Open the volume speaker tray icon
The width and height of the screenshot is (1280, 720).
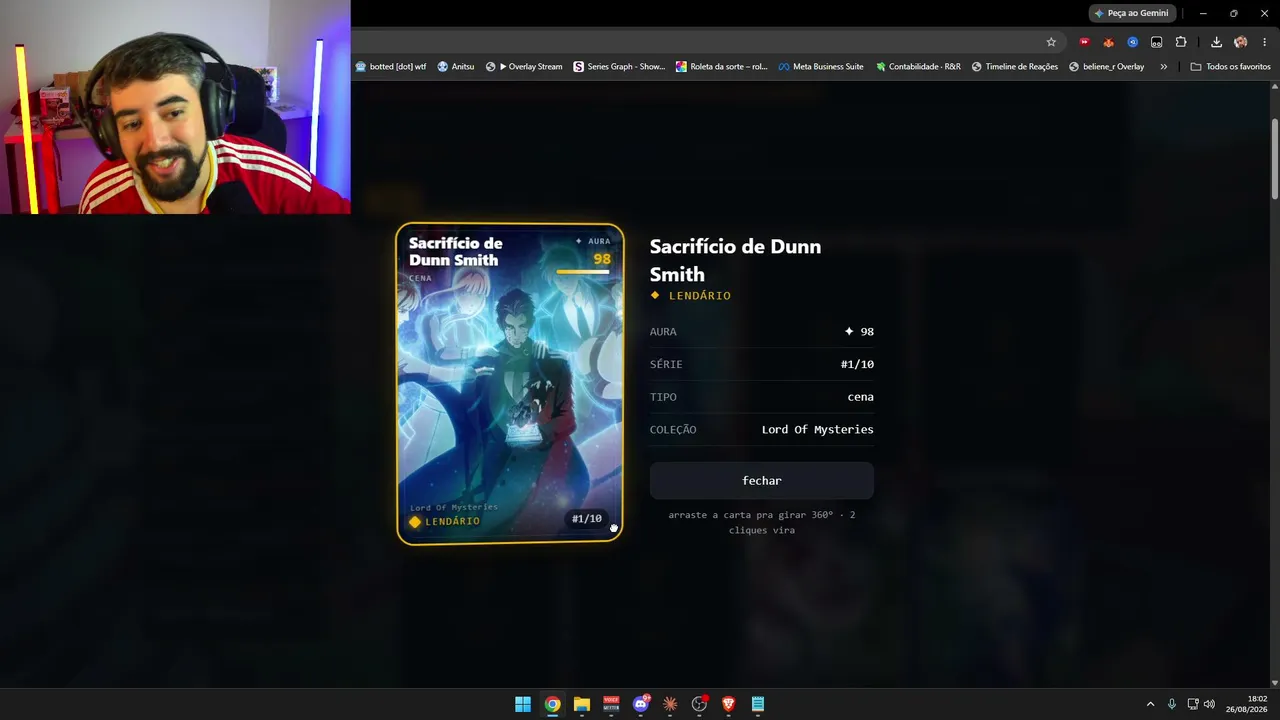1209,704
